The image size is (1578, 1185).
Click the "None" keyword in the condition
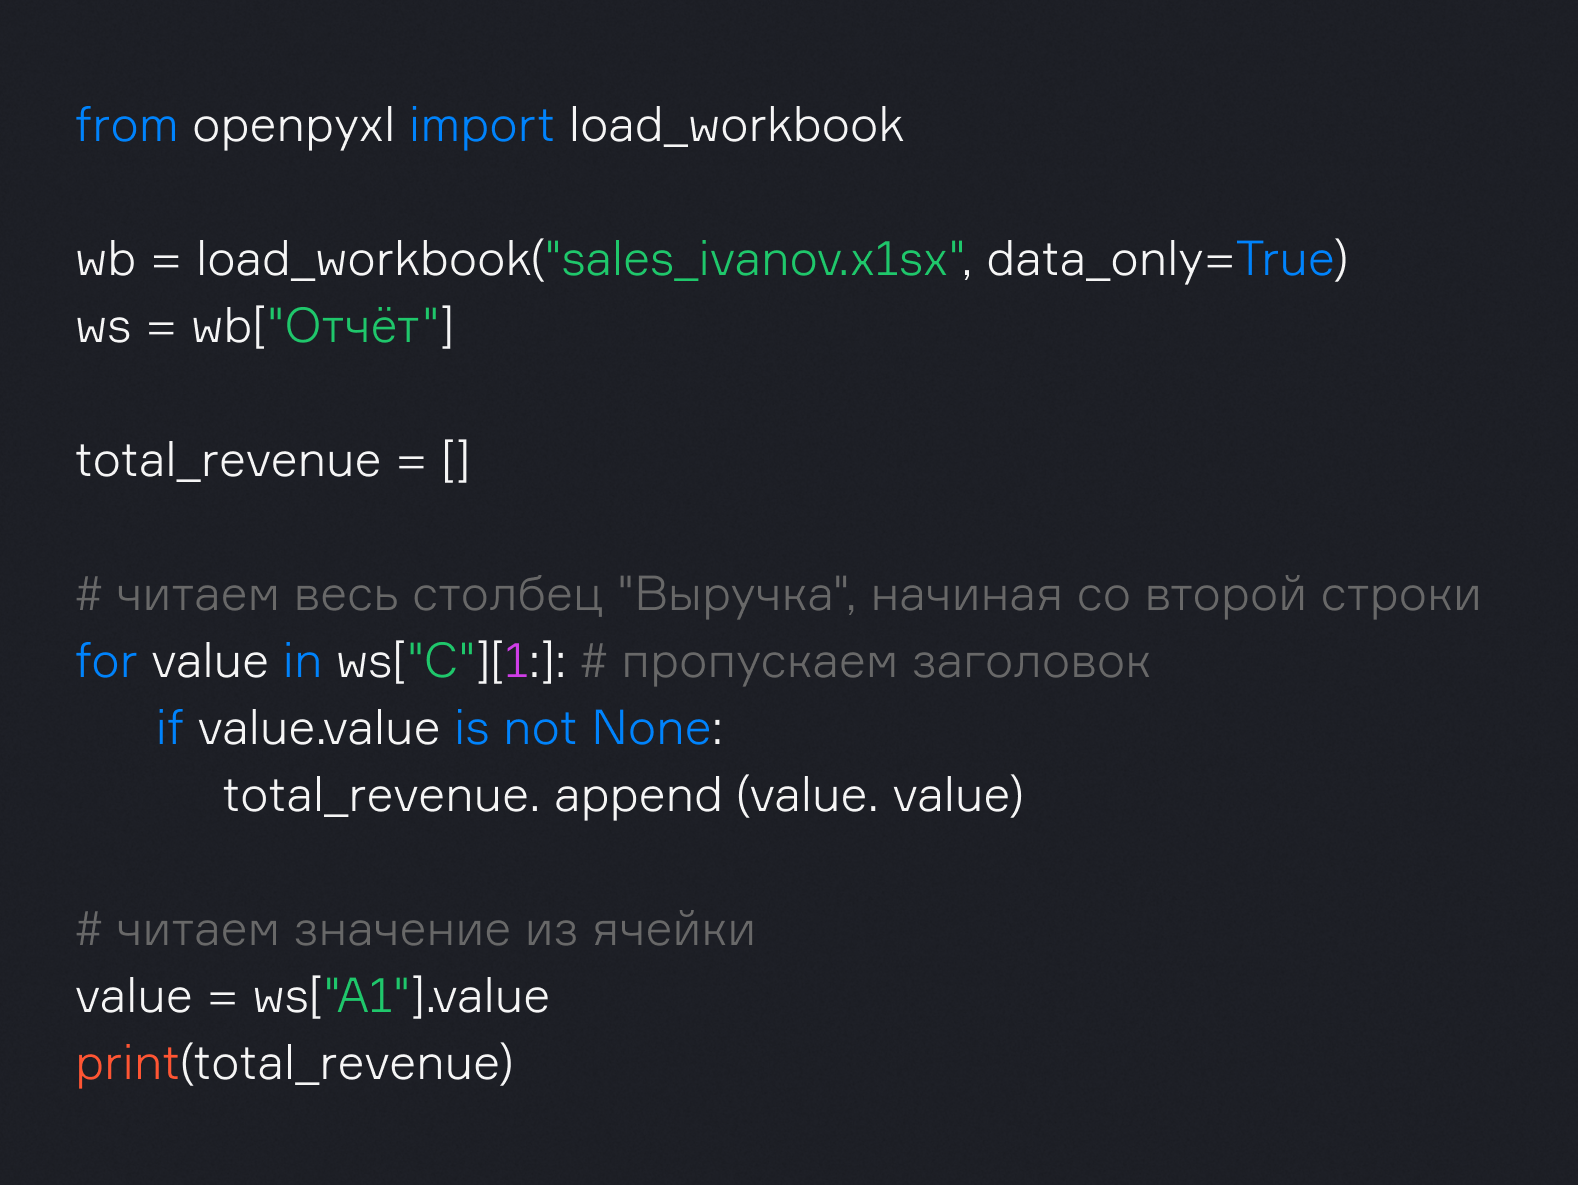pyautogui.click(x=651, y=729)
